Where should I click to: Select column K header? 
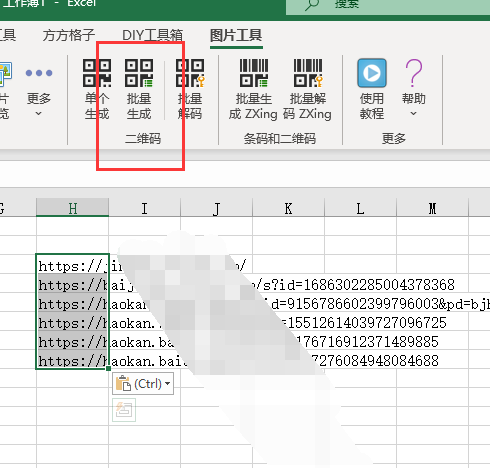288,208
